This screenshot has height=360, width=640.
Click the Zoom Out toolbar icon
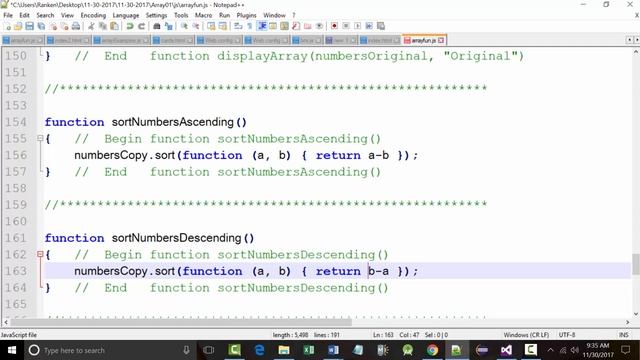point(196,26)
